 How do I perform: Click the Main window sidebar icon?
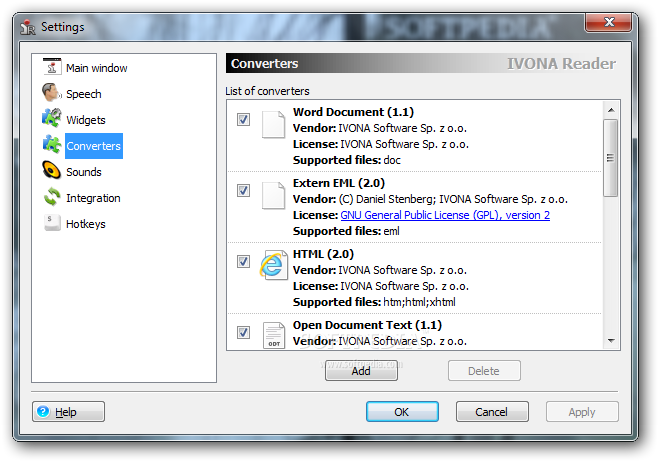tap(52, 67)
